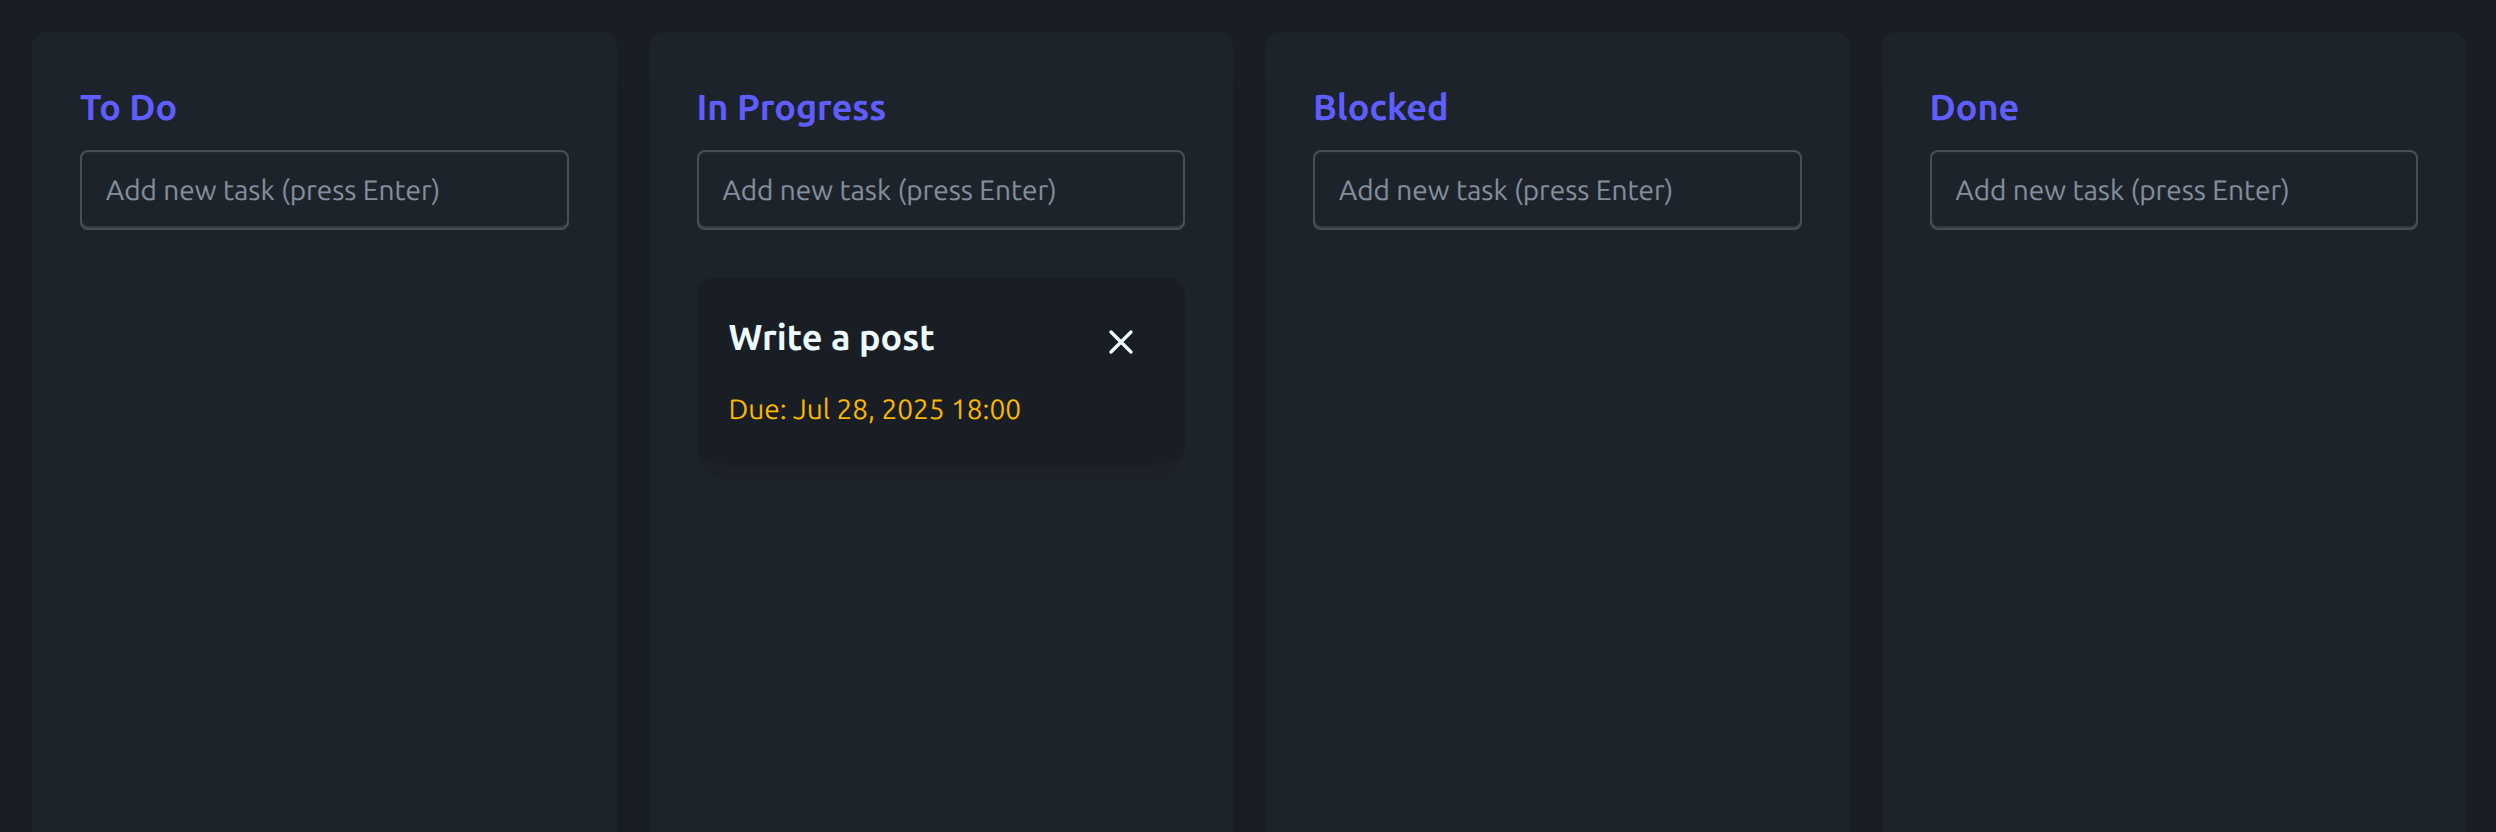Click the "Add new task" field in Blocked
The height and width of the screenshot is (832, 2496).
(1557, 189)
